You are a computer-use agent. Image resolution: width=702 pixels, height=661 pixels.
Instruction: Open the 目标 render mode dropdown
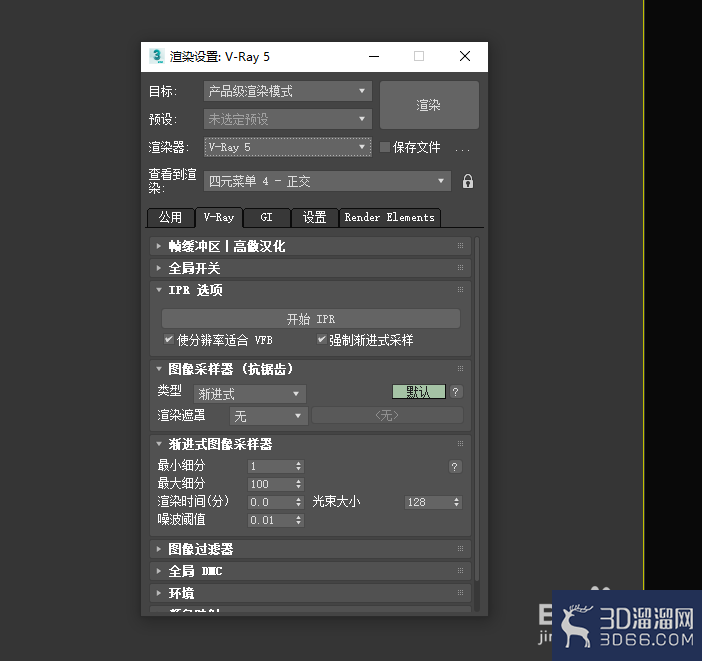pyautogui.click(x=287, y=91)
